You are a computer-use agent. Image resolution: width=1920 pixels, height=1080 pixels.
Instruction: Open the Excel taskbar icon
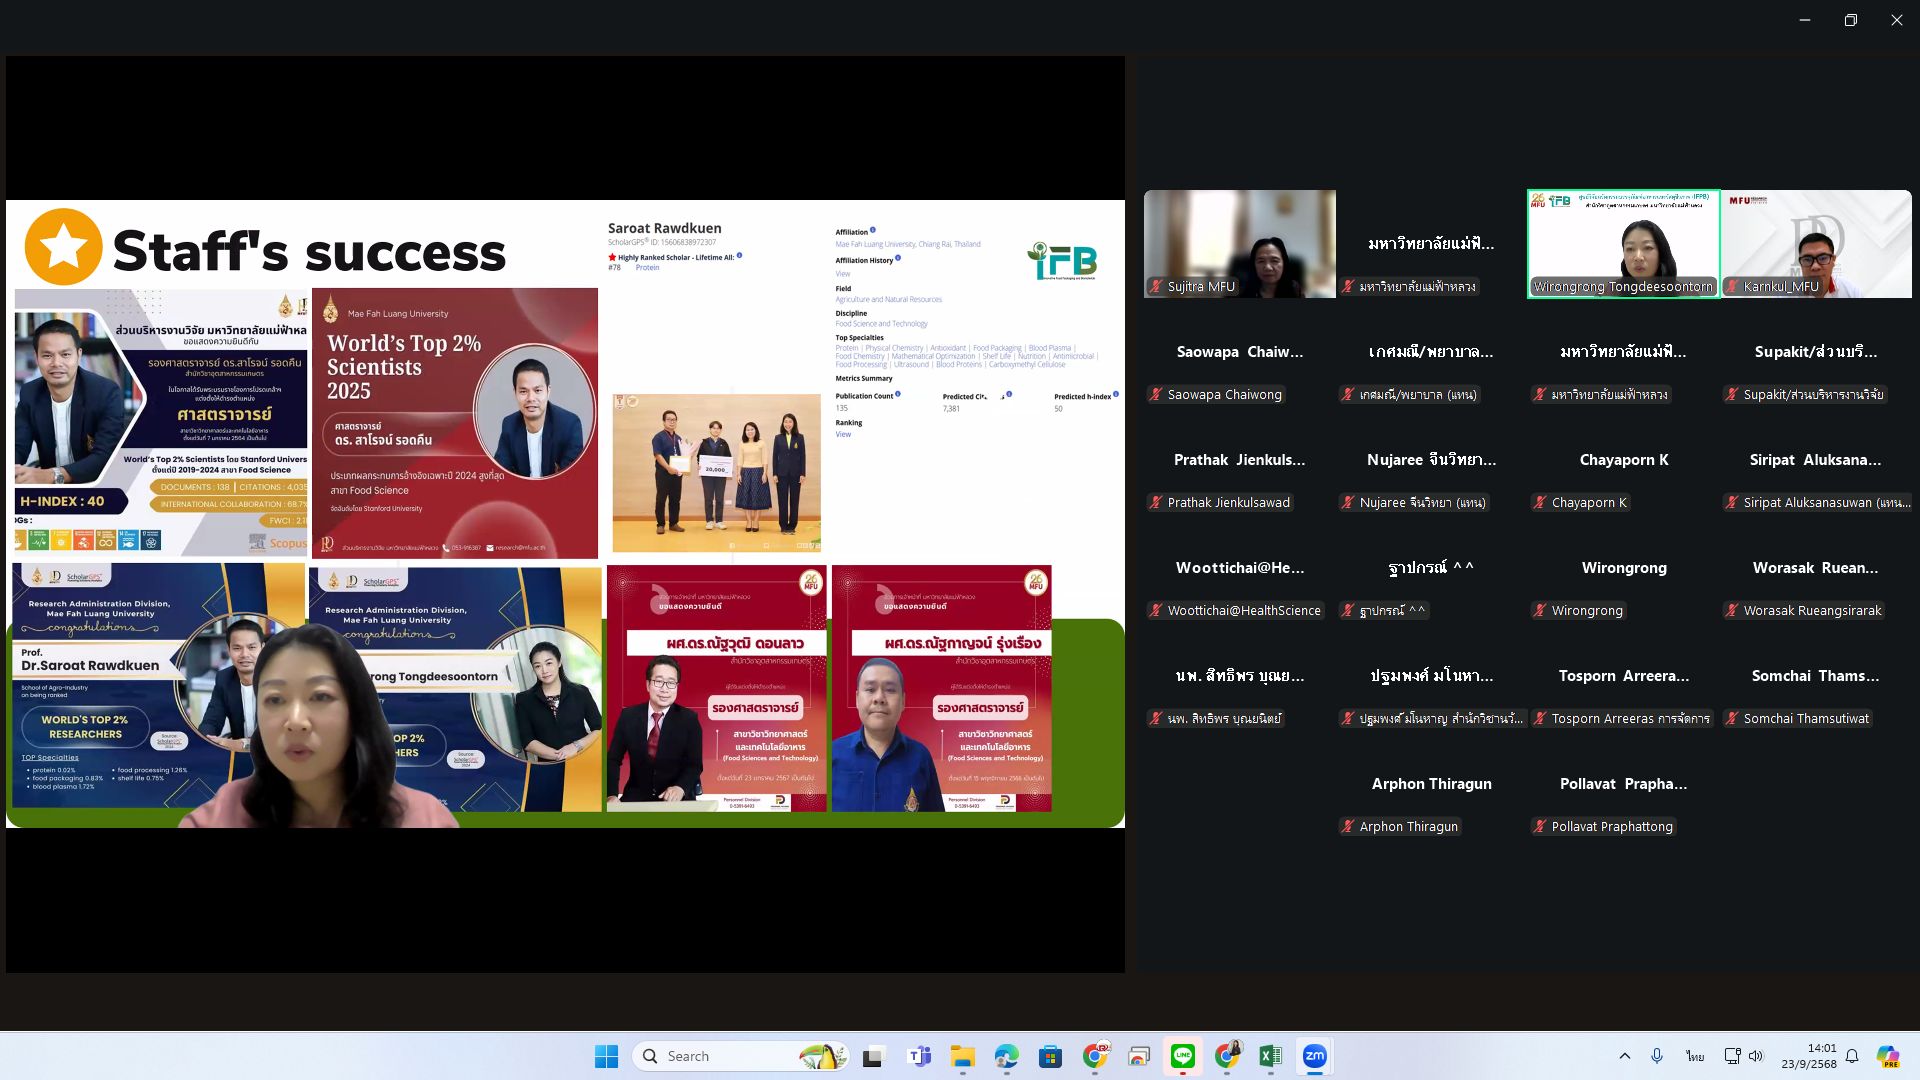pyautogui.click(x=1270, y=1056)
